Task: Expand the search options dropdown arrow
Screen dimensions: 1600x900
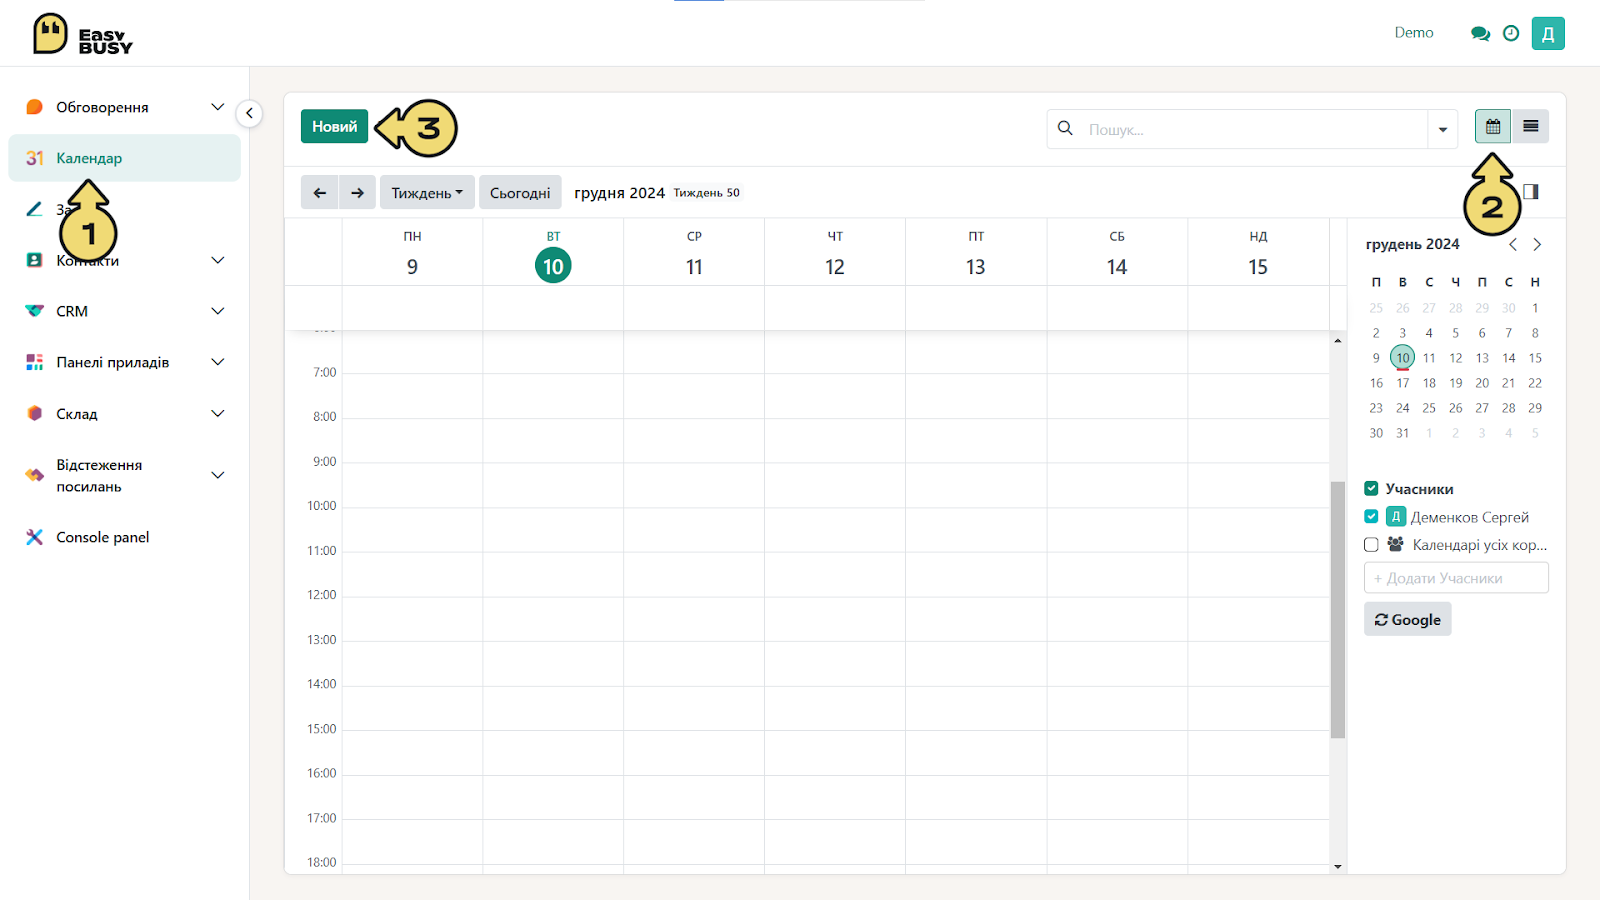Action: tap(1443, 129)
